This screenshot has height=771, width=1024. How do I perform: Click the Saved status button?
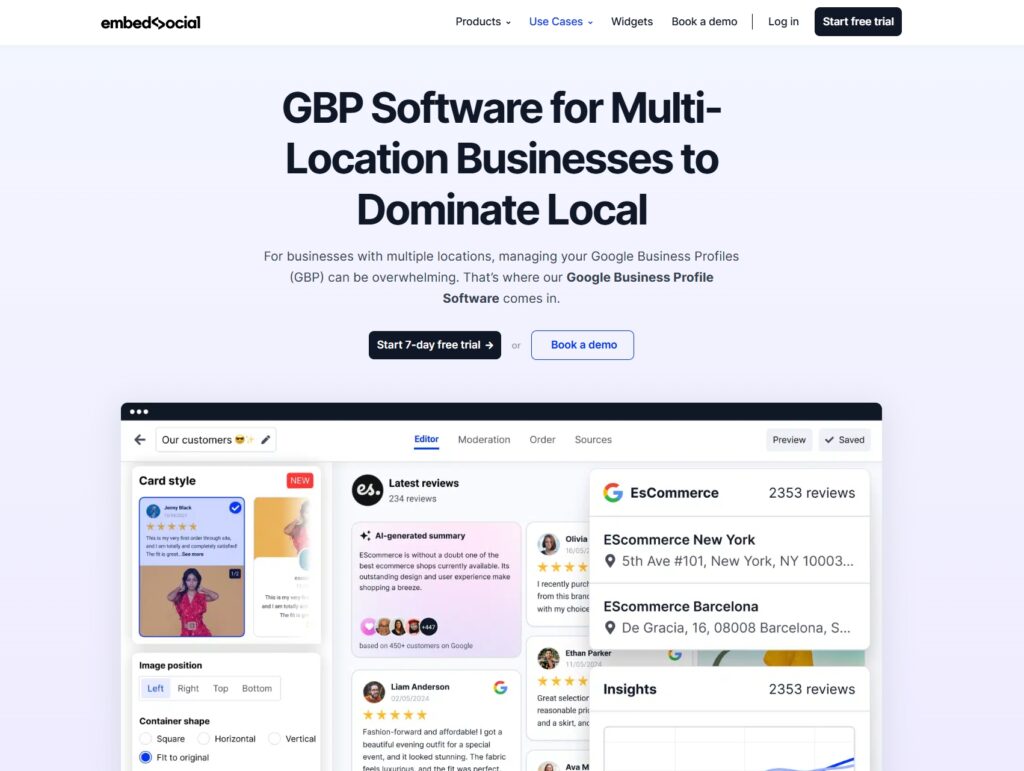click(x=844, y=439)
